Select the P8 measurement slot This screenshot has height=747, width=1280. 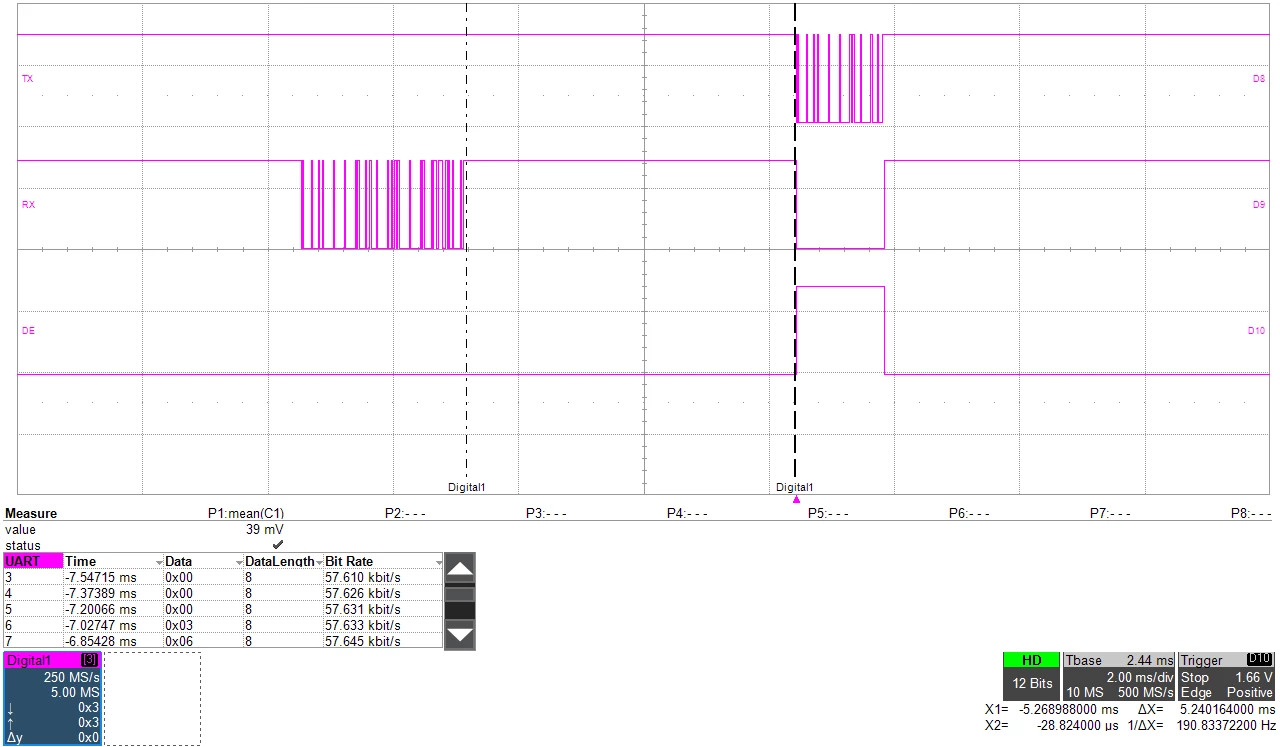pyautogui.click(x=1251, y=513)
